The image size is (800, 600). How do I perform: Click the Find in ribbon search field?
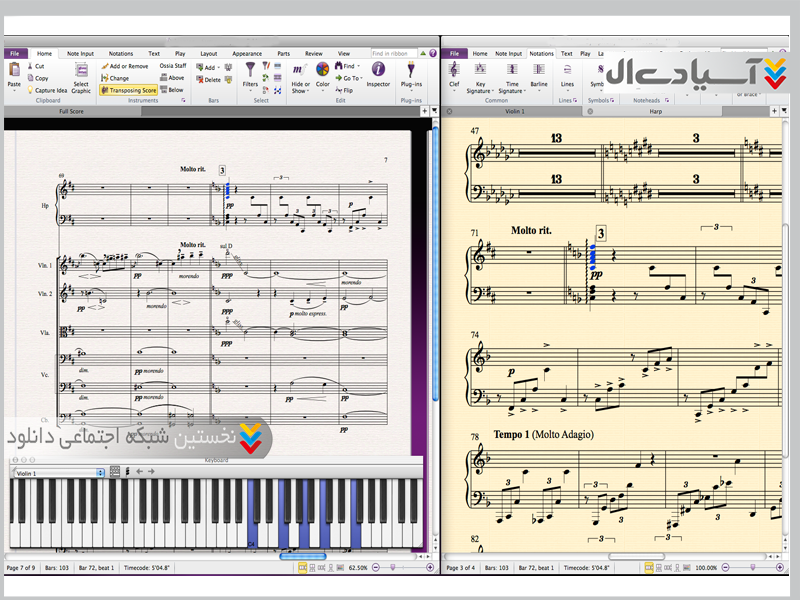tap(394, 54)
